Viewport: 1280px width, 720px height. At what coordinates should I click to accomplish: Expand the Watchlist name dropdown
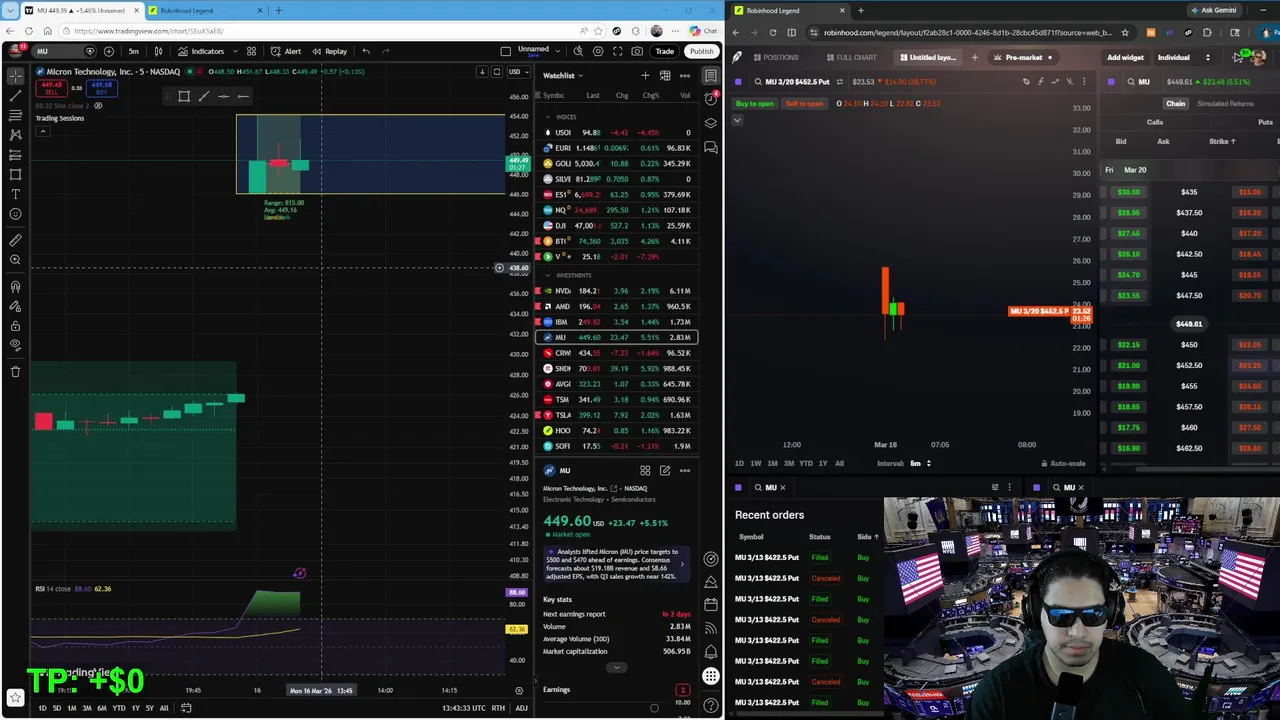562,76
